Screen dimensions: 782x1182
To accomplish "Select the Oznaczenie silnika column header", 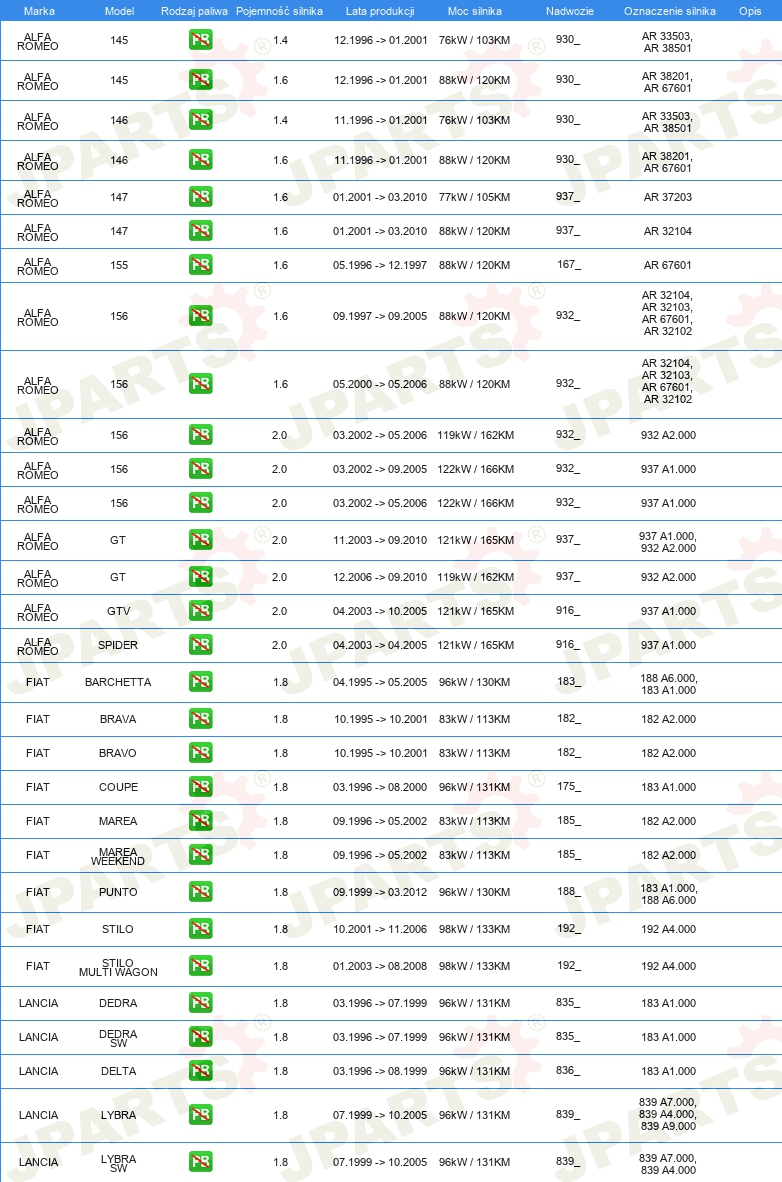I will 670,11.
